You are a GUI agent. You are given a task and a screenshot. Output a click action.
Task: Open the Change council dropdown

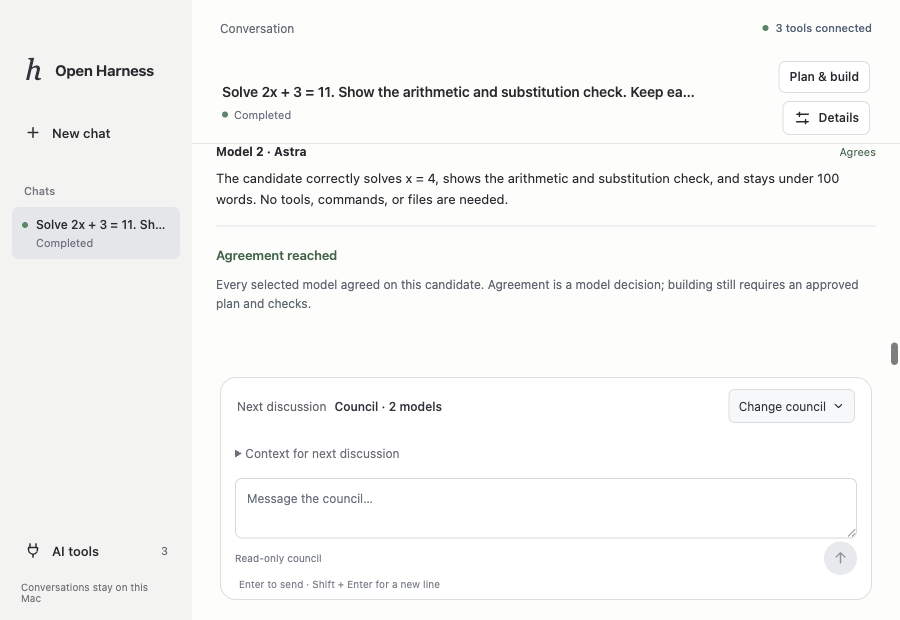(791, 406)
